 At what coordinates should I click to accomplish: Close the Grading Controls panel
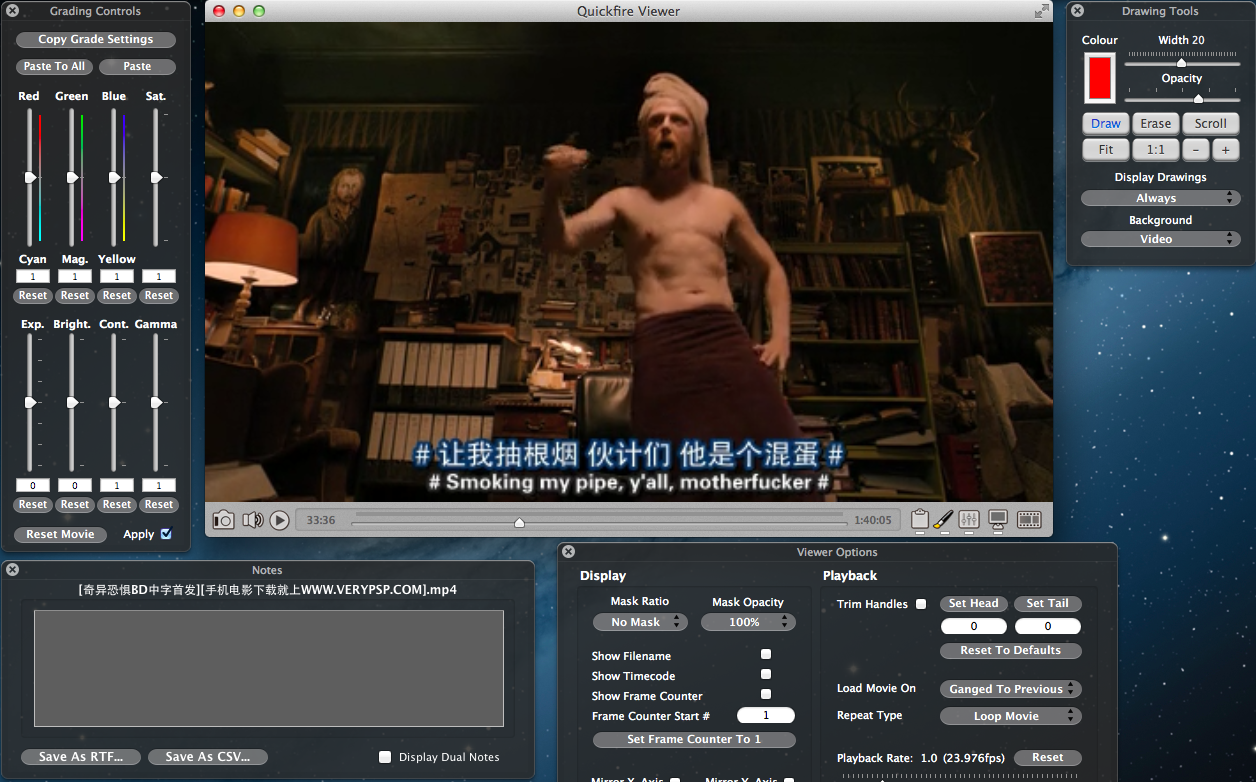pos(13,11)
